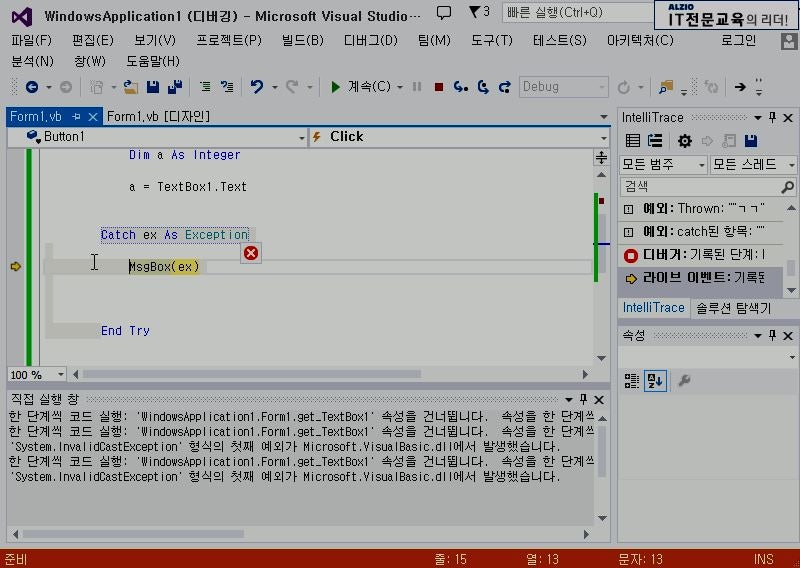The image size is (800, 568).
Task: Open the Architecture menu
Action: (640, 40)
